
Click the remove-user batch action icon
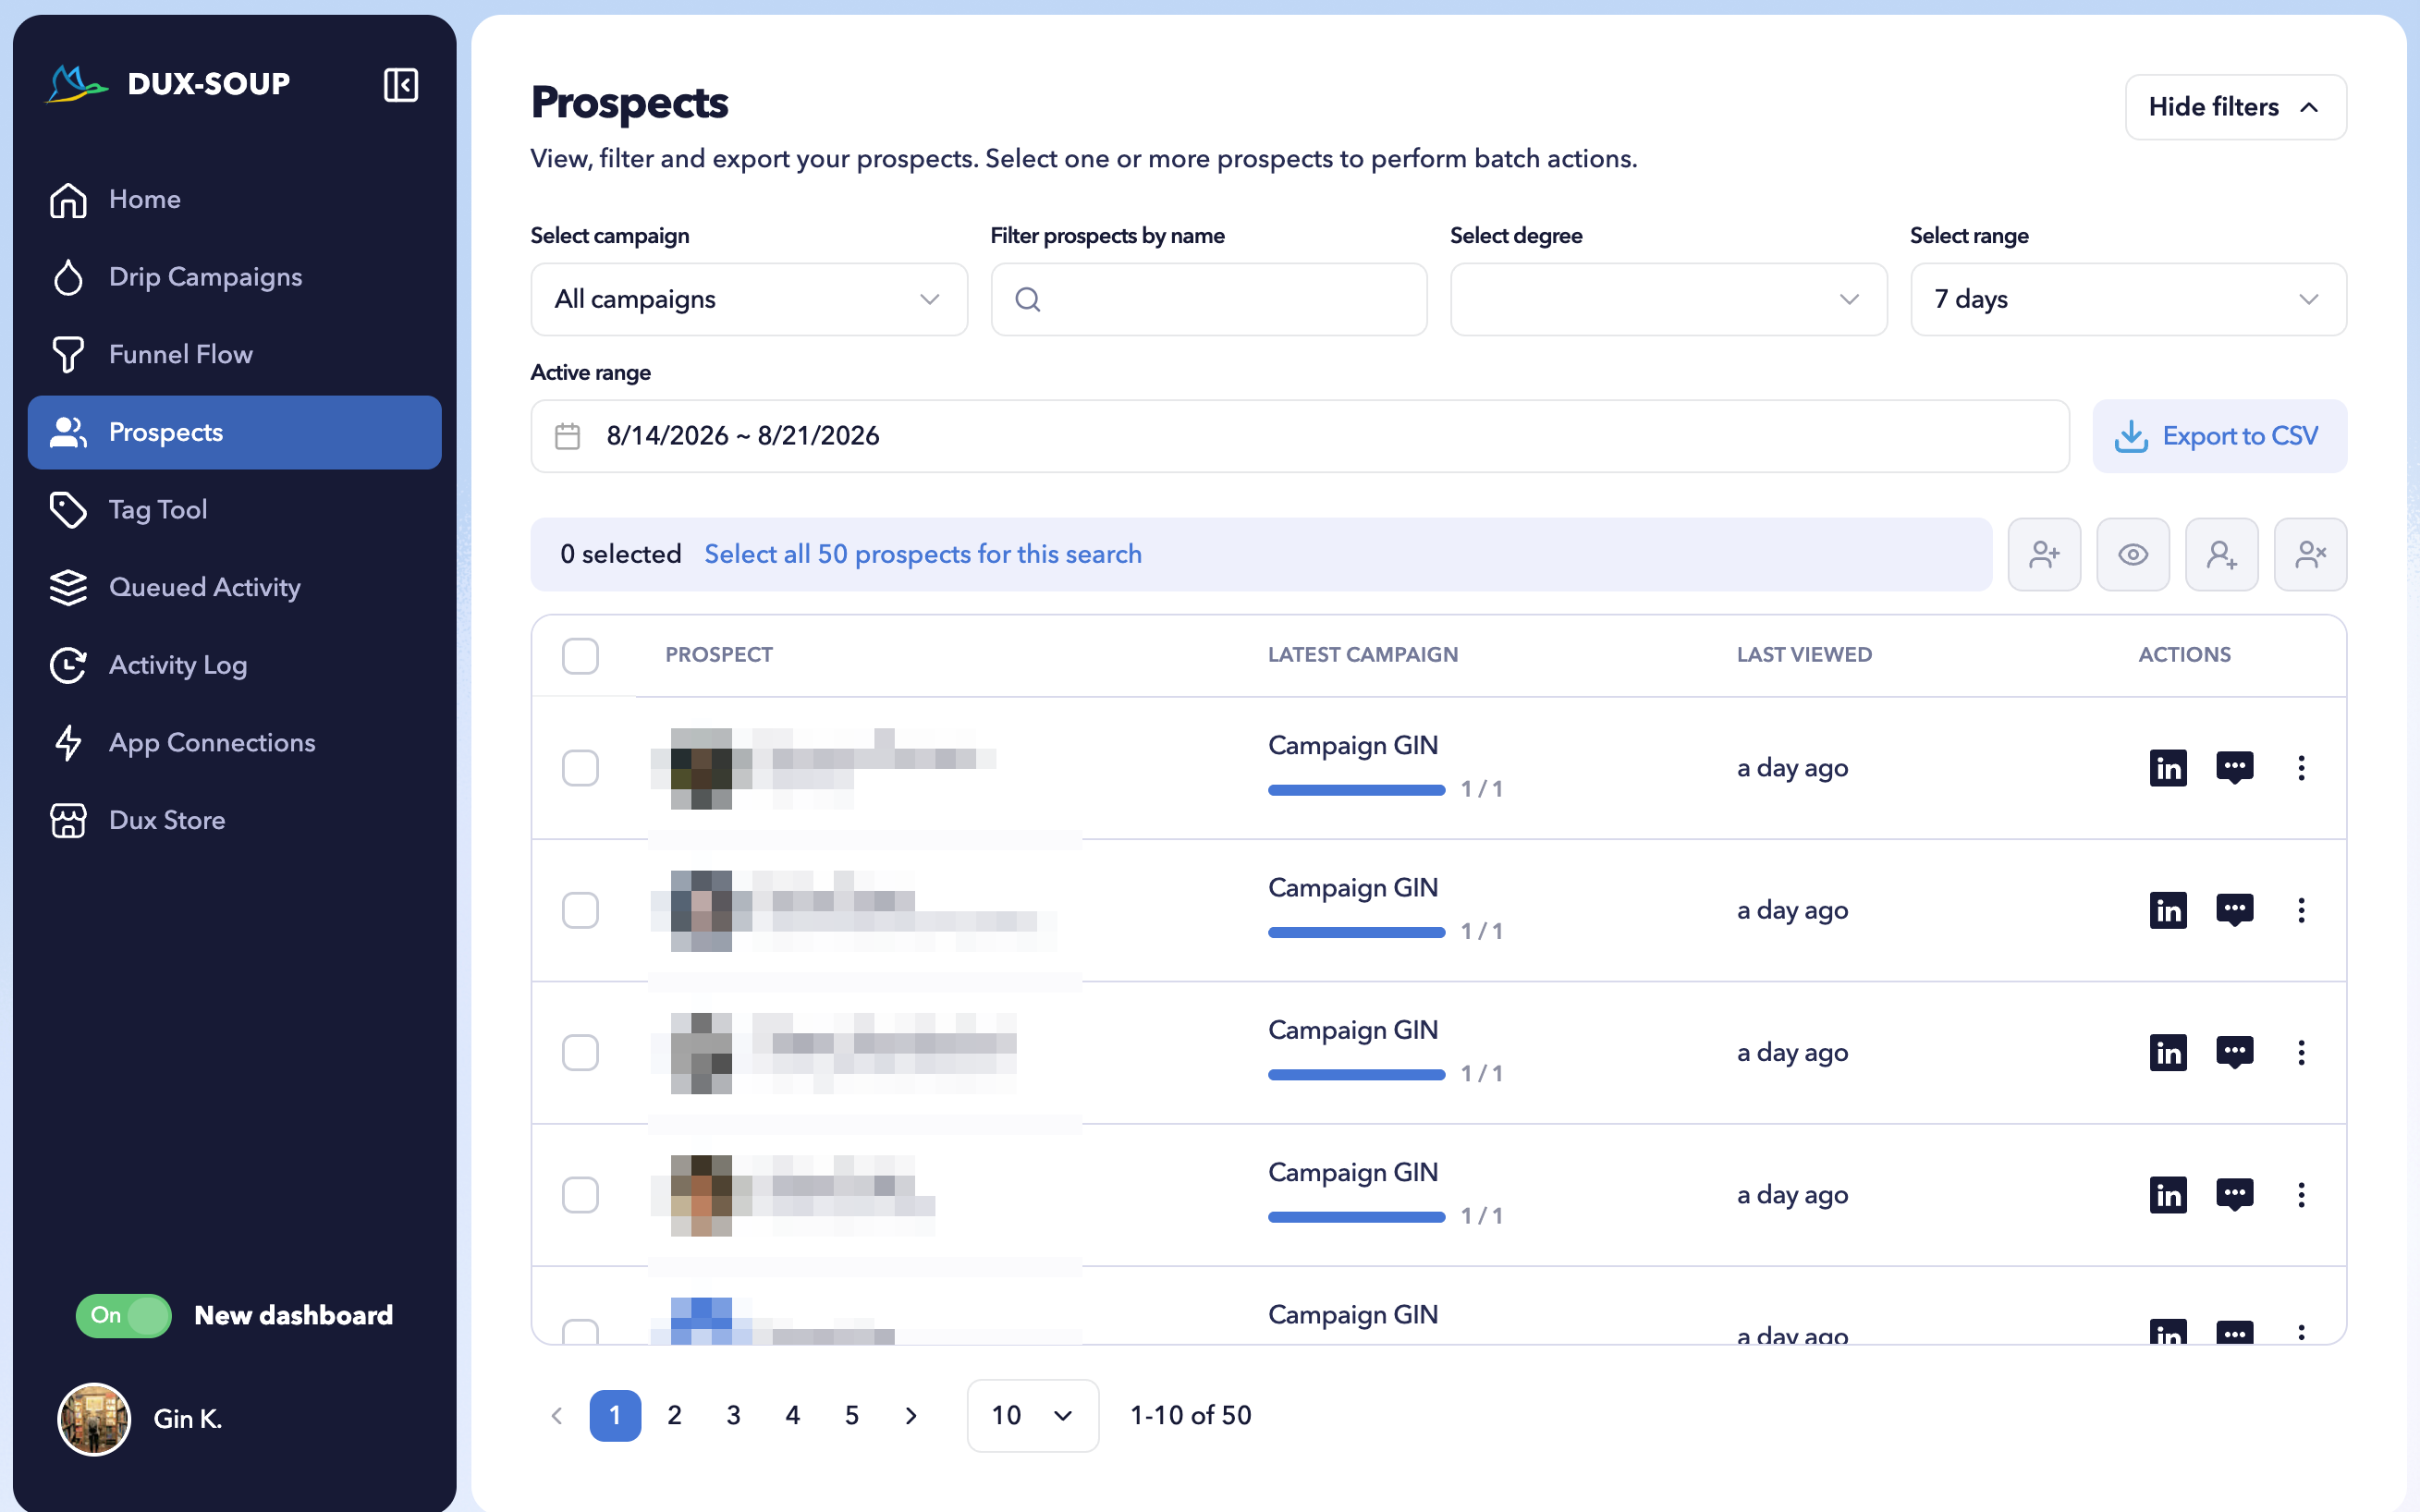click(x=2310, y=554)
